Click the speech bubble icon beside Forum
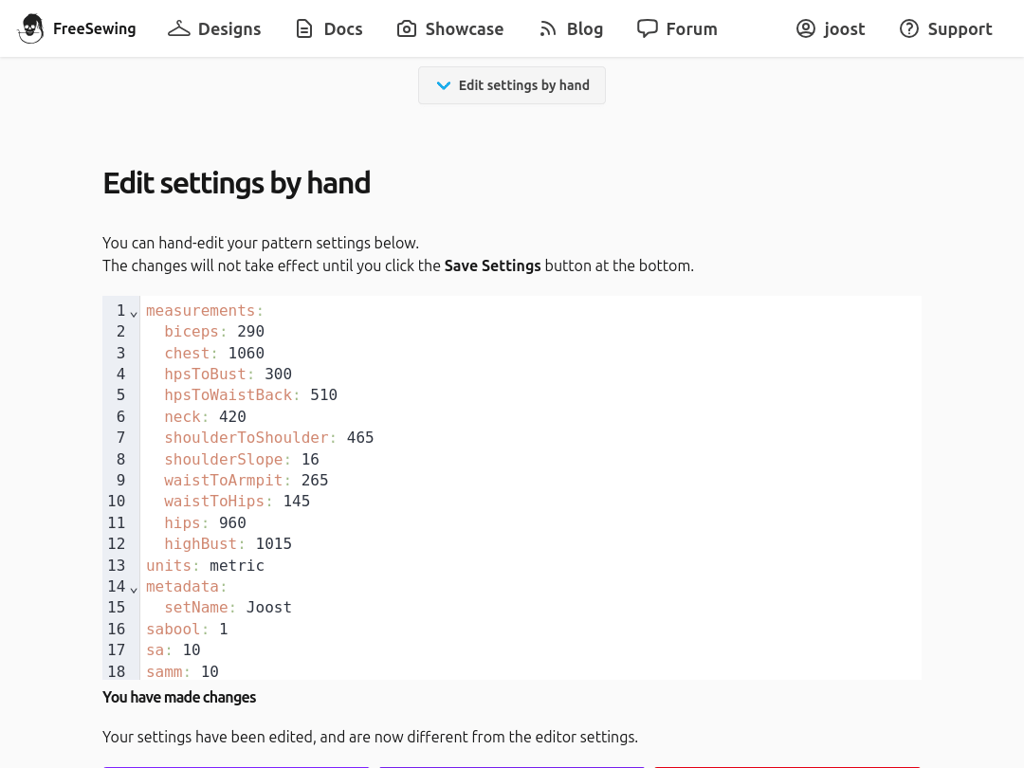1024x768 pixels. (x=647, y=29)
